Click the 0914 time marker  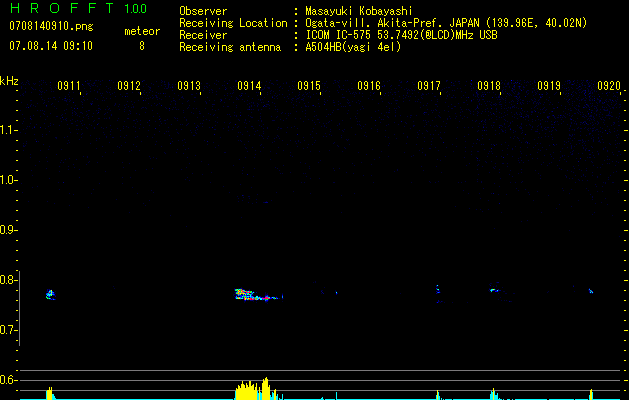[249, 86]
